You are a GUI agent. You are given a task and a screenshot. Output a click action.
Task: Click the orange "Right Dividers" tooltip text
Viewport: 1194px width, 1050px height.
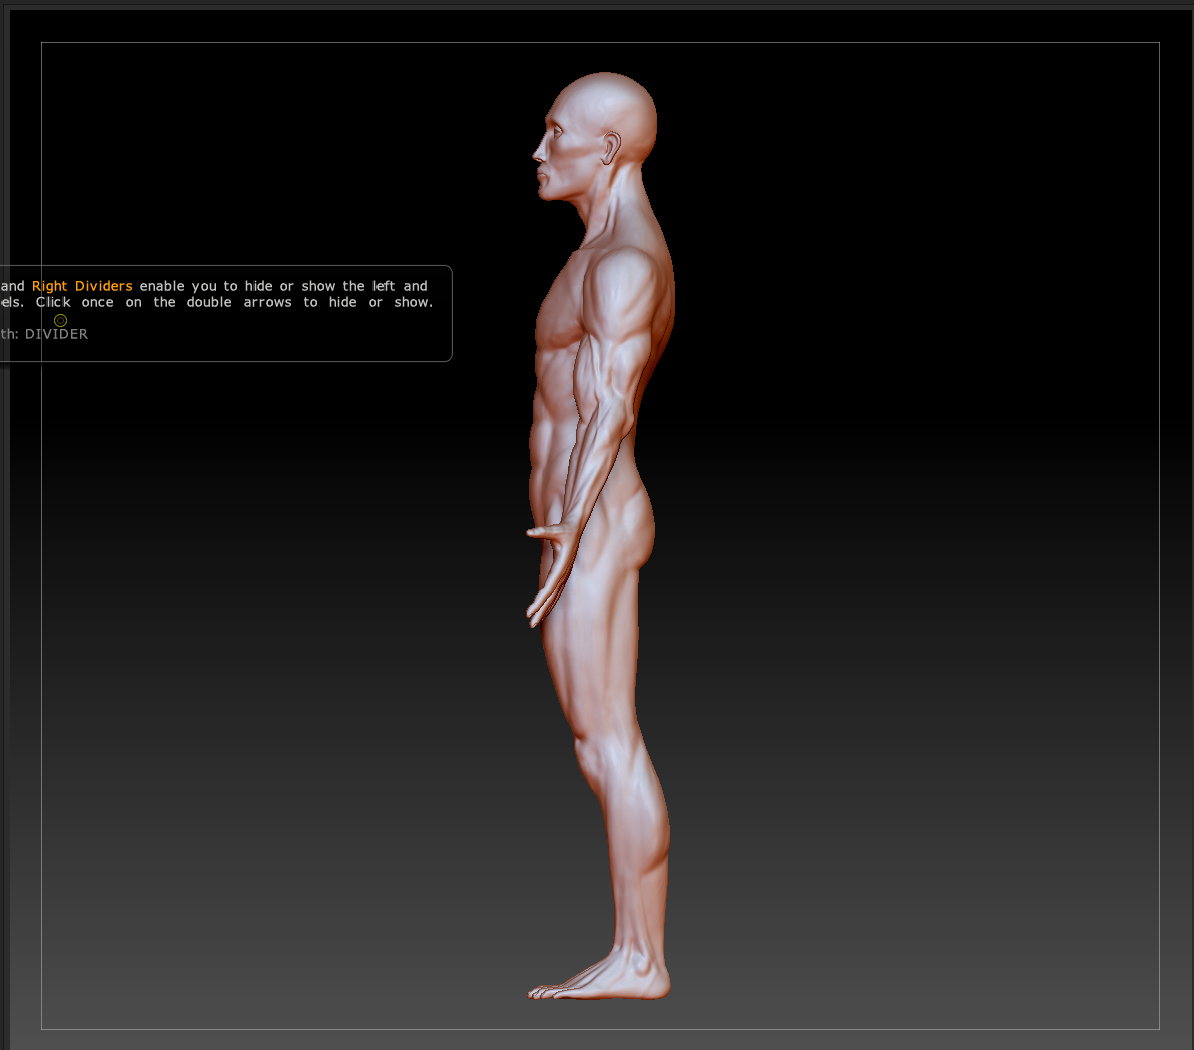[82, 286]
